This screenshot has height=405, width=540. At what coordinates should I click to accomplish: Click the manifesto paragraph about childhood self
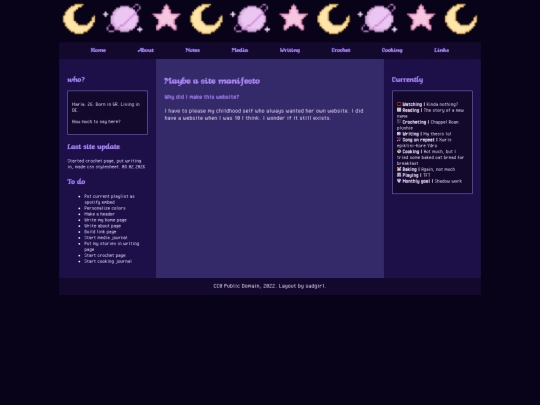tap(264, 114)
